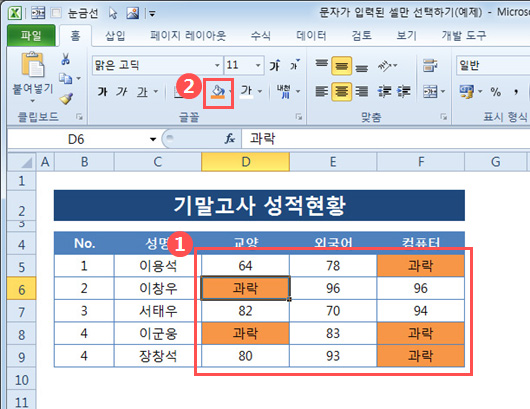530x409 pixels.
Task: Open the font size 11 dropdown
Action: coord(258,65)
